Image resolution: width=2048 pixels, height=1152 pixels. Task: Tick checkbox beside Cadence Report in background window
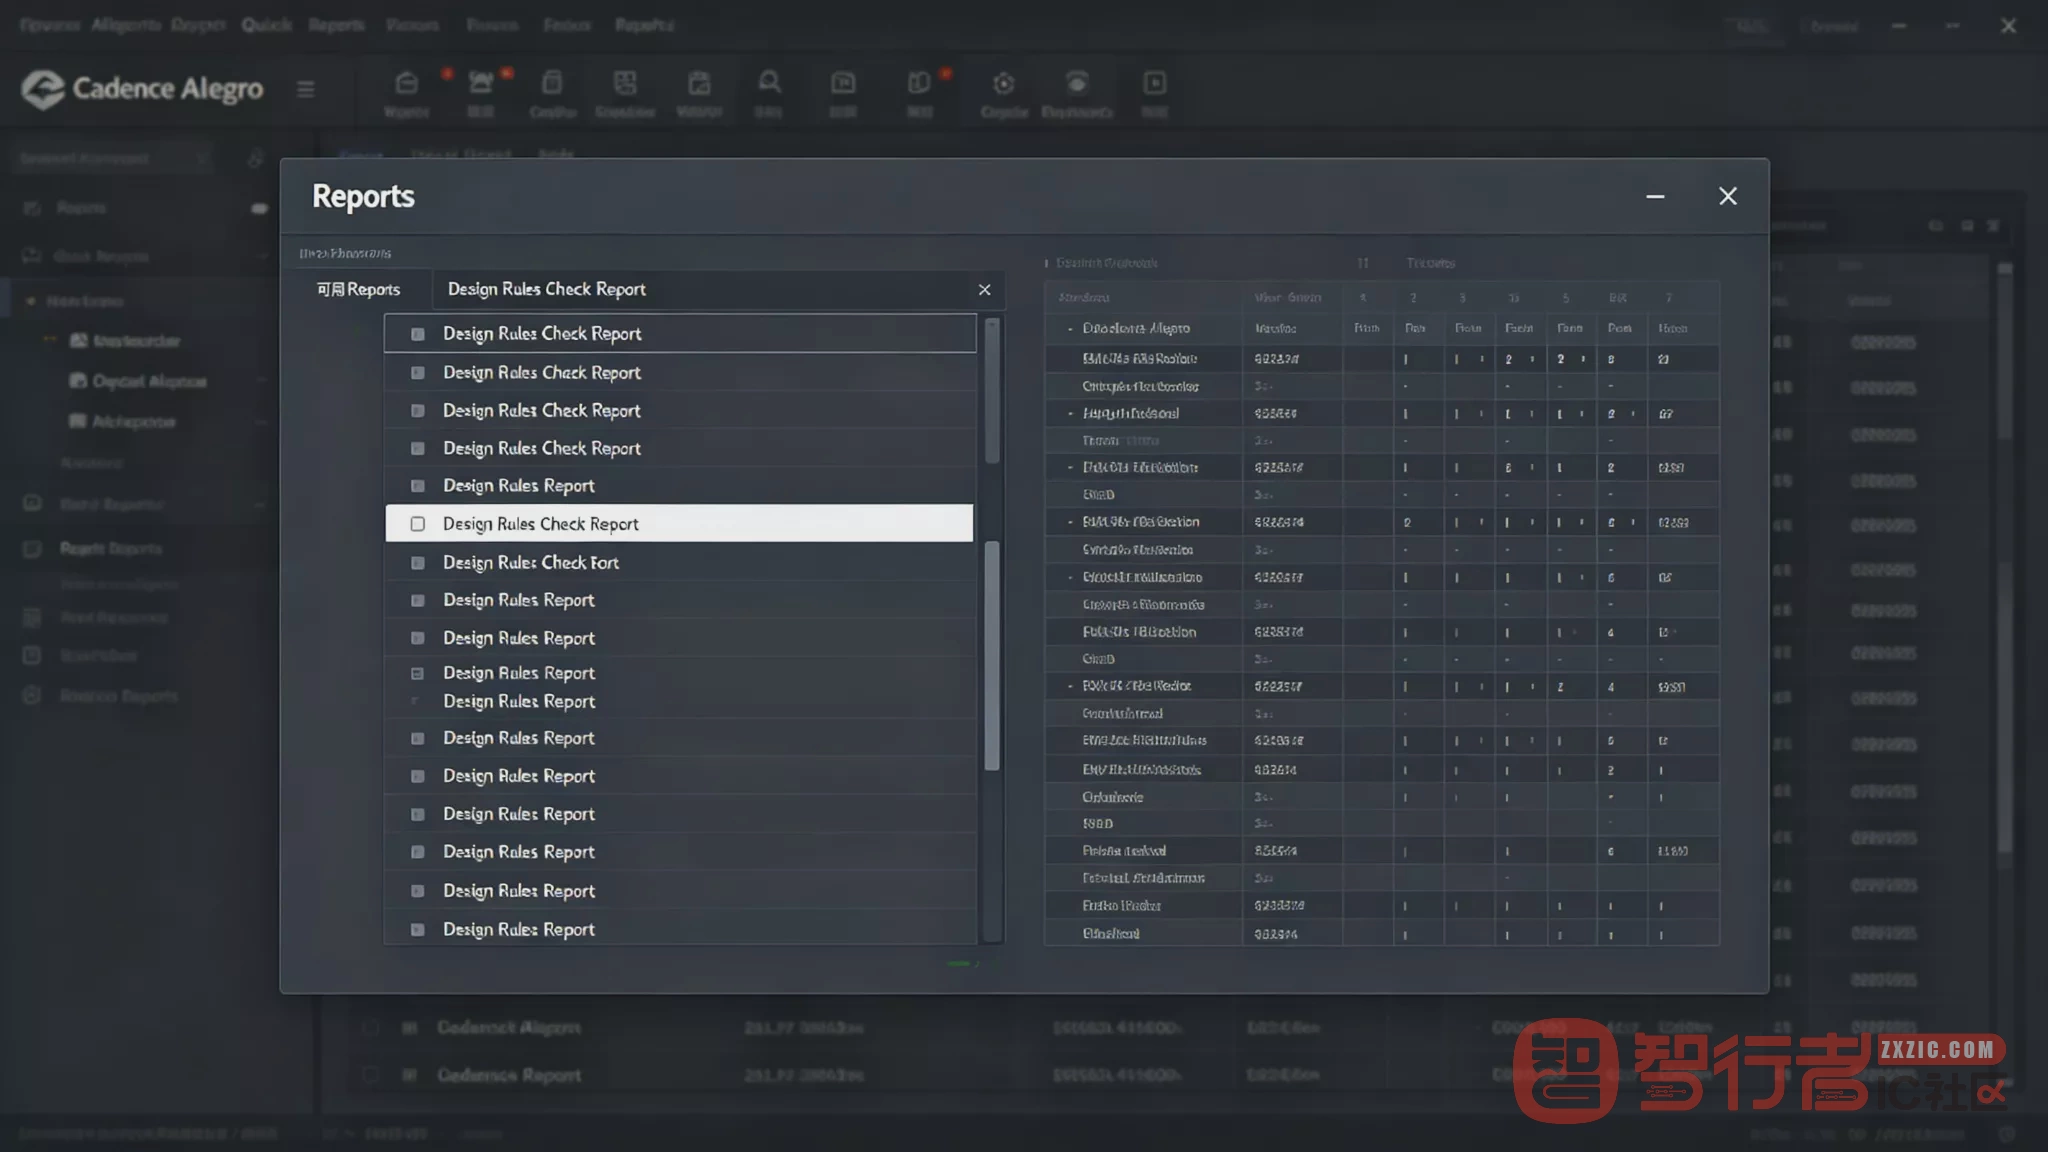(370, 1075)
